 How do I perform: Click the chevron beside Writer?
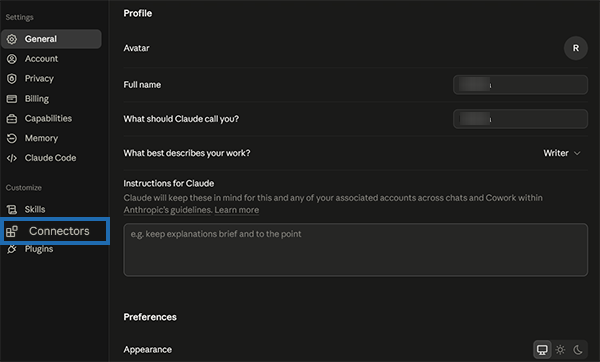577,153
